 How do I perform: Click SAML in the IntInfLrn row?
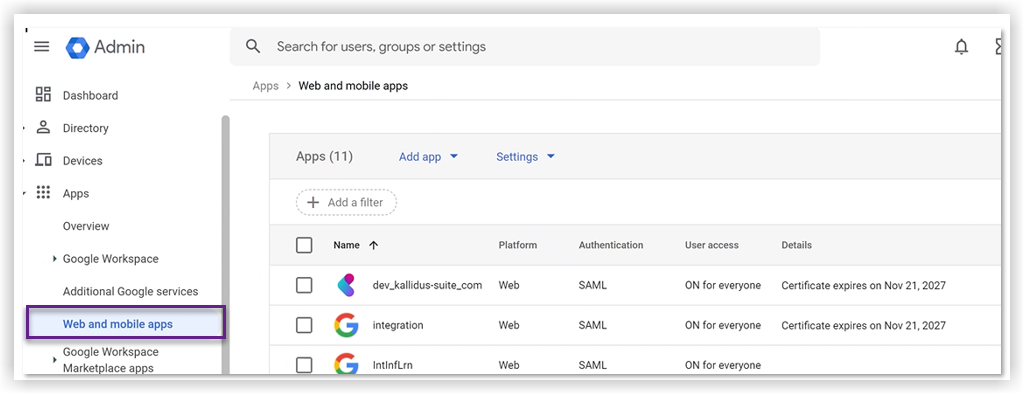(x=592, y=365)
